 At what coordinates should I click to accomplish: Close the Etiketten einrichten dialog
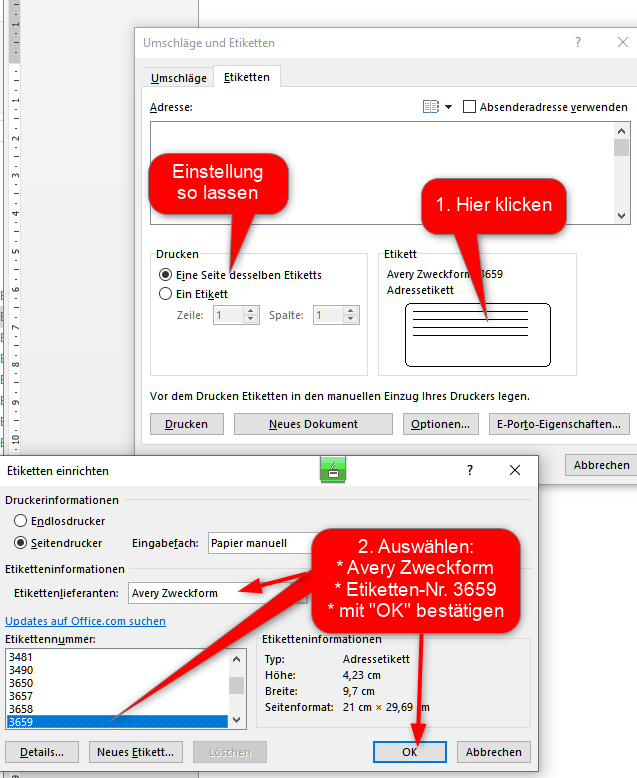pyautogui.click(x=515, y=470)
